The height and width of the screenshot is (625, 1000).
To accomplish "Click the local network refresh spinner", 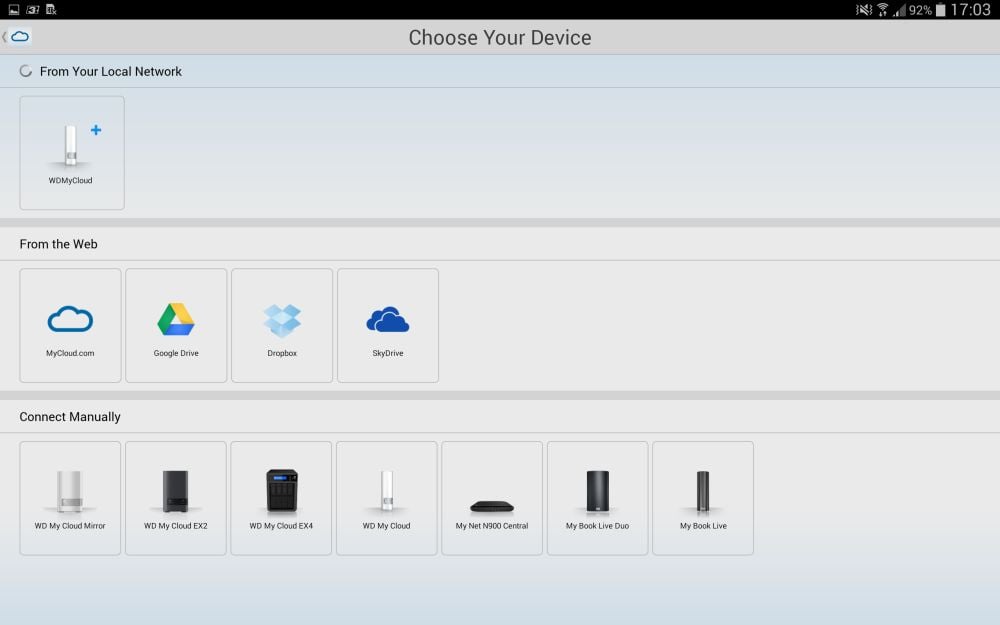I will coord(26,71).
